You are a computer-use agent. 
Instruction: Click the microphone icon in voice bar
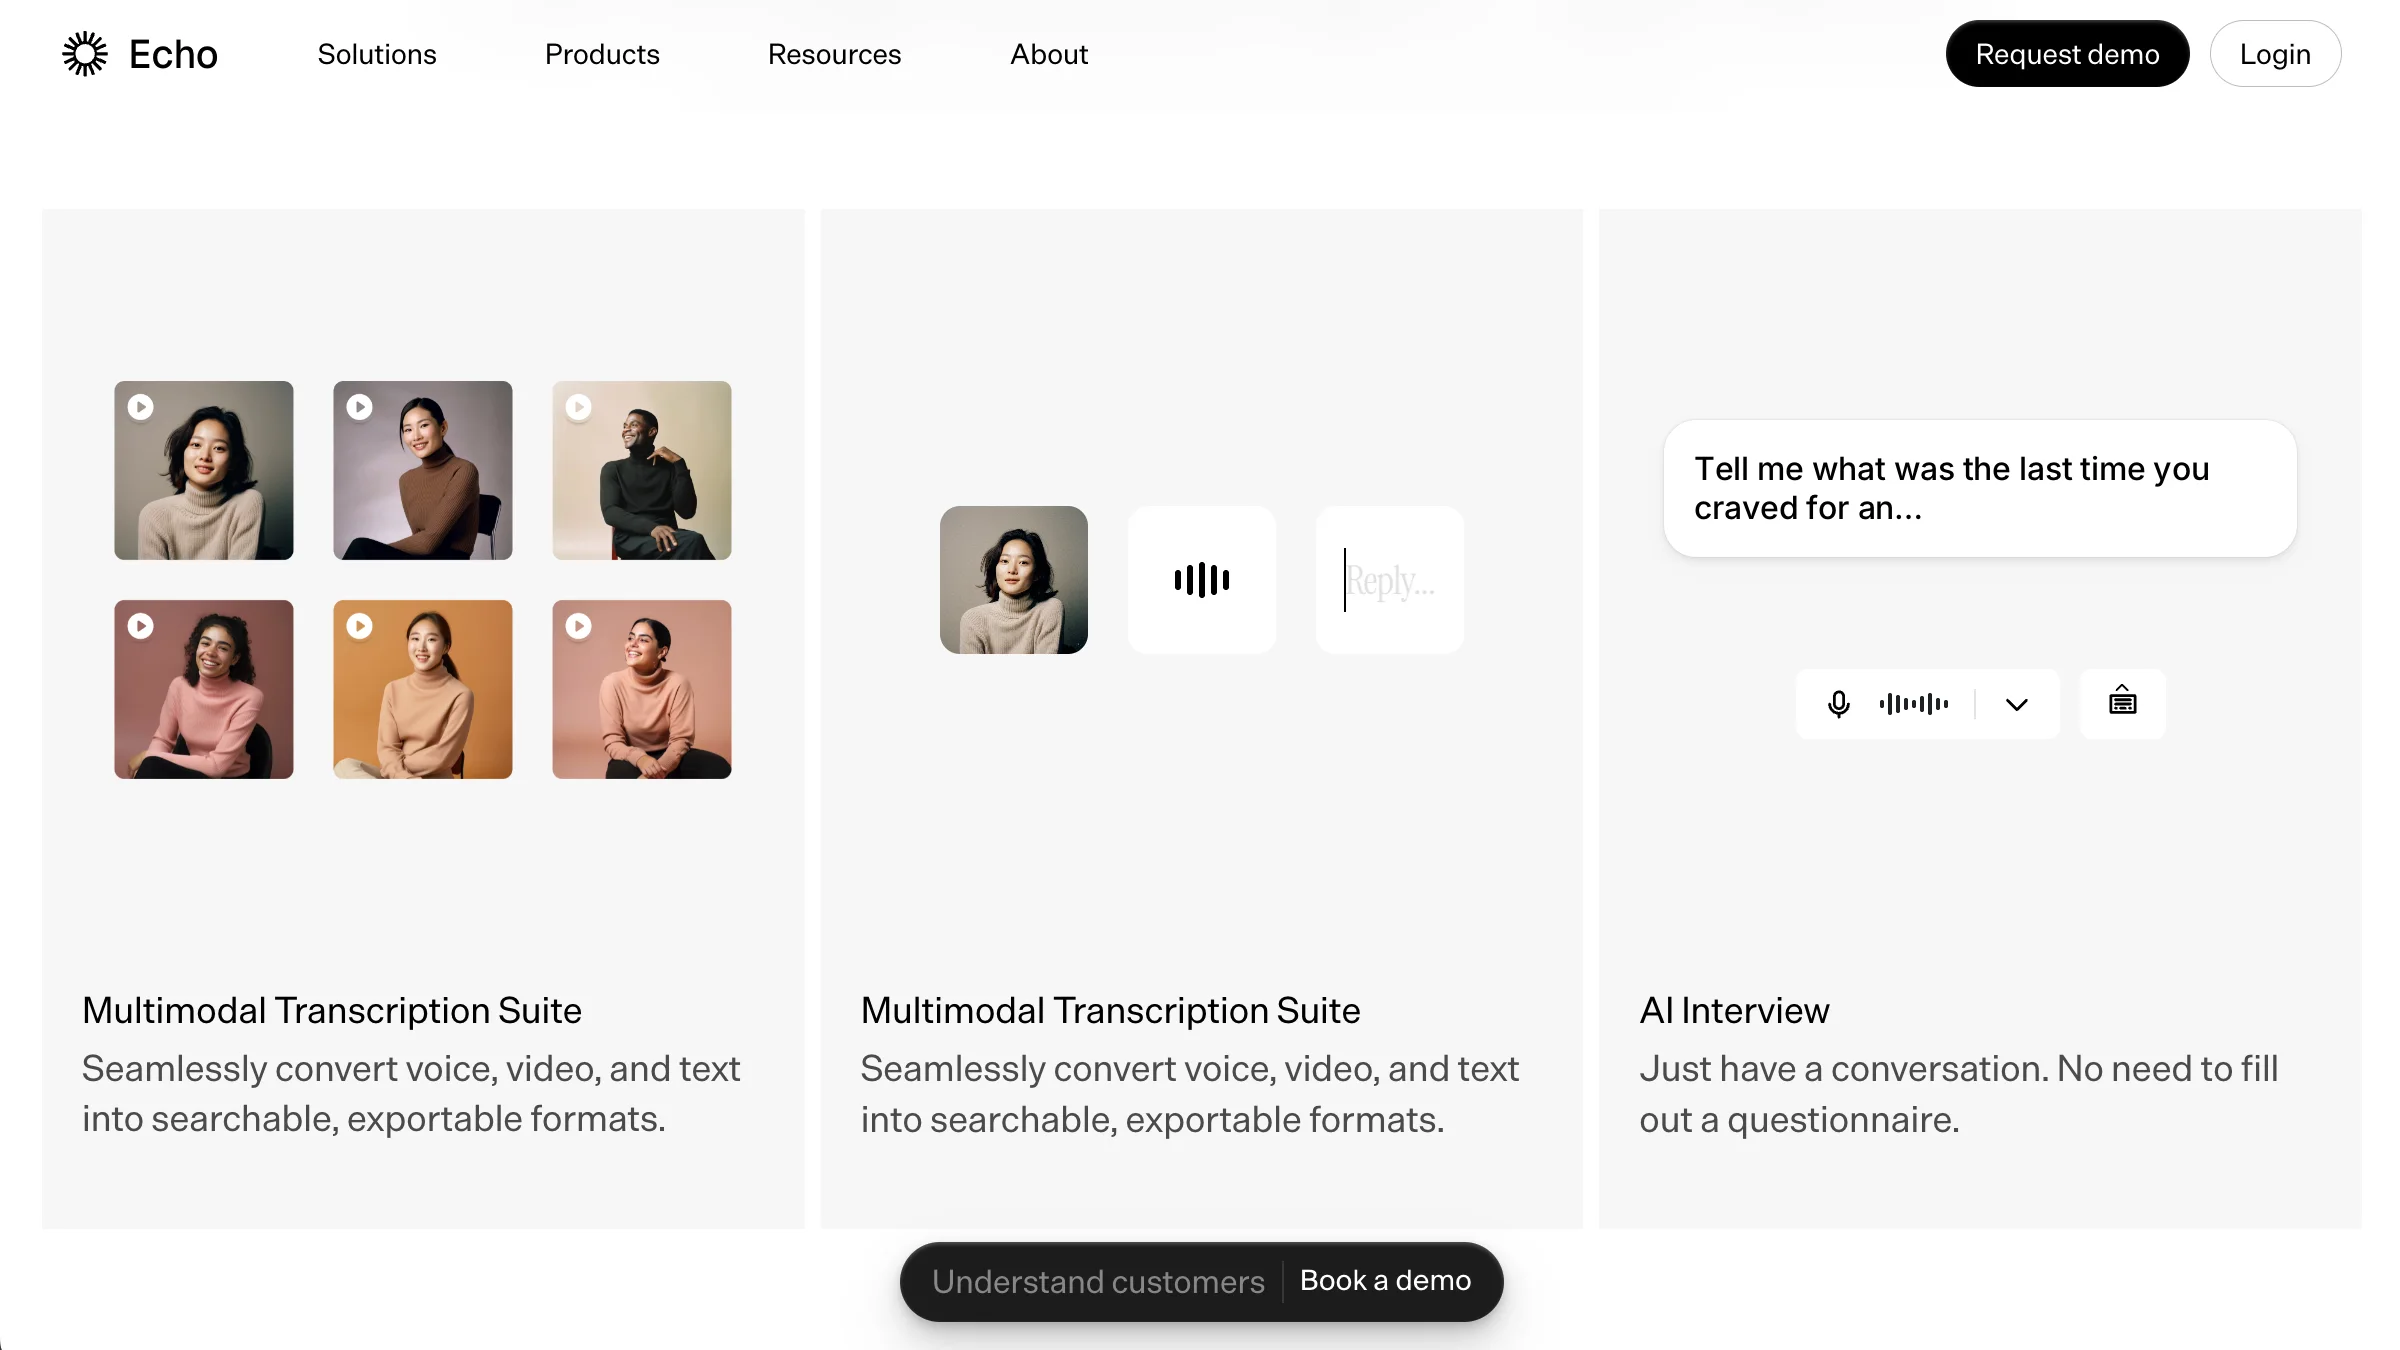[x=1838, y=704]
